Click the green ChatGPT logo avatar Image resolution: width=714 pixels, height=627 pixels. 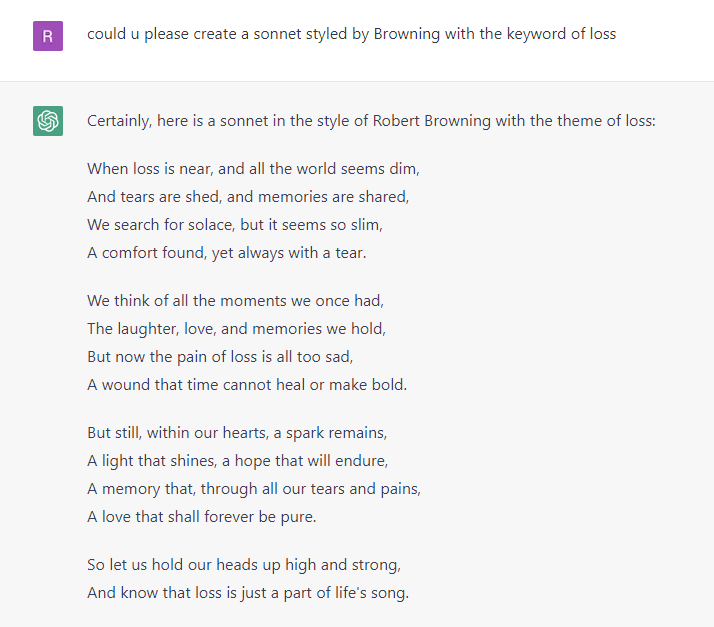point(48,121)
